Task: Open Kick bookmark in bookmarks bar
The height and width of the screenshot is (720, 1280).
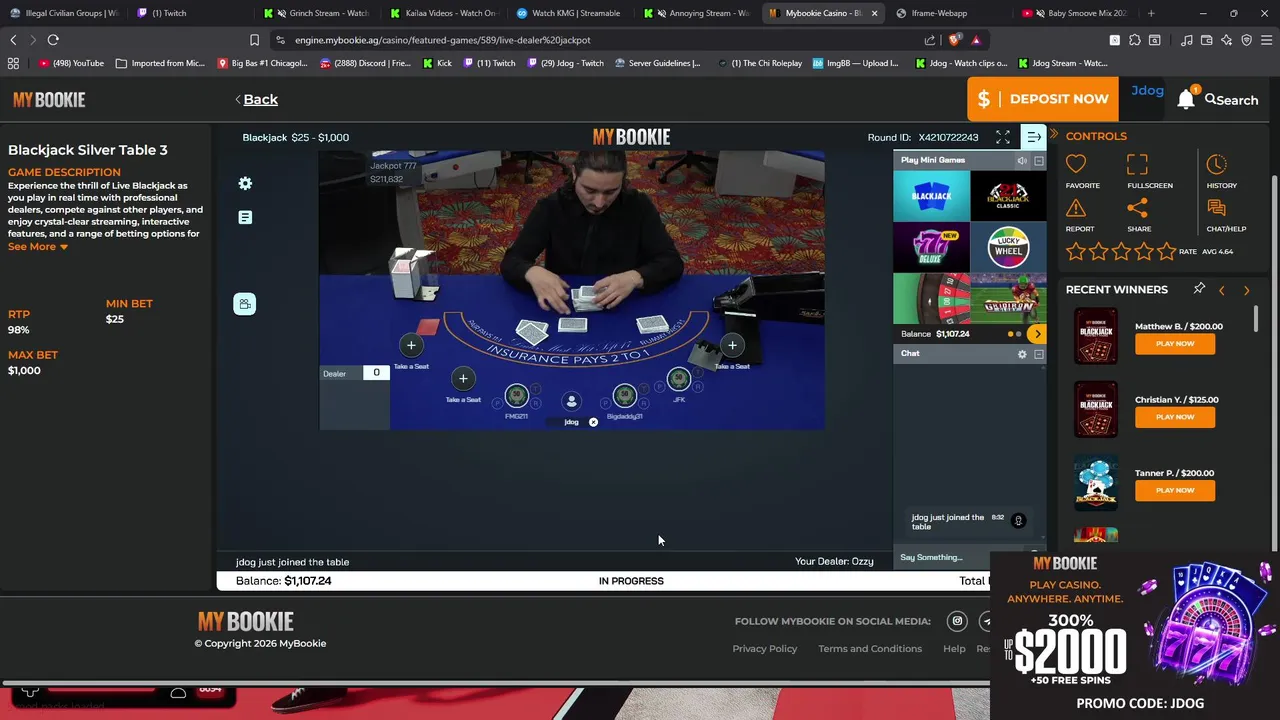Action: pos(437,63)
